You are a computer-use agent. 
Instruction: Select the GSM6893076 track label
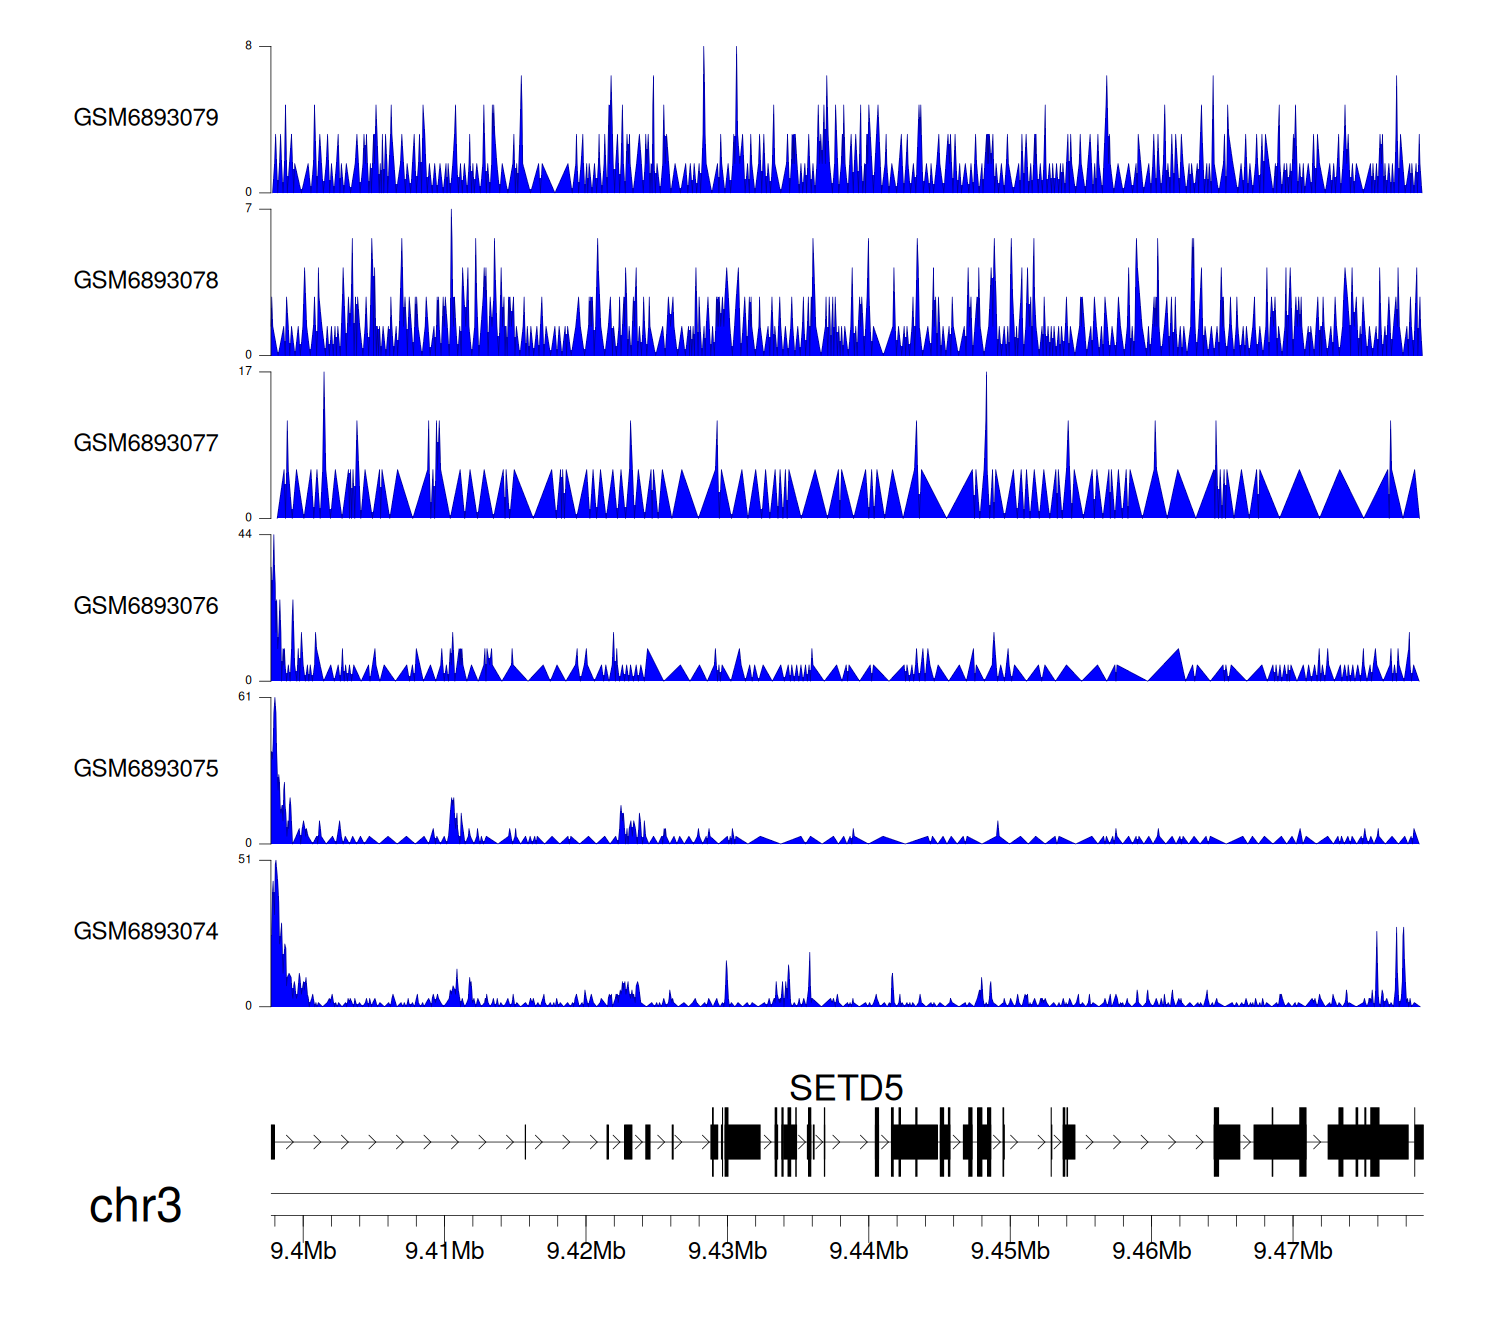pos(146,606)
